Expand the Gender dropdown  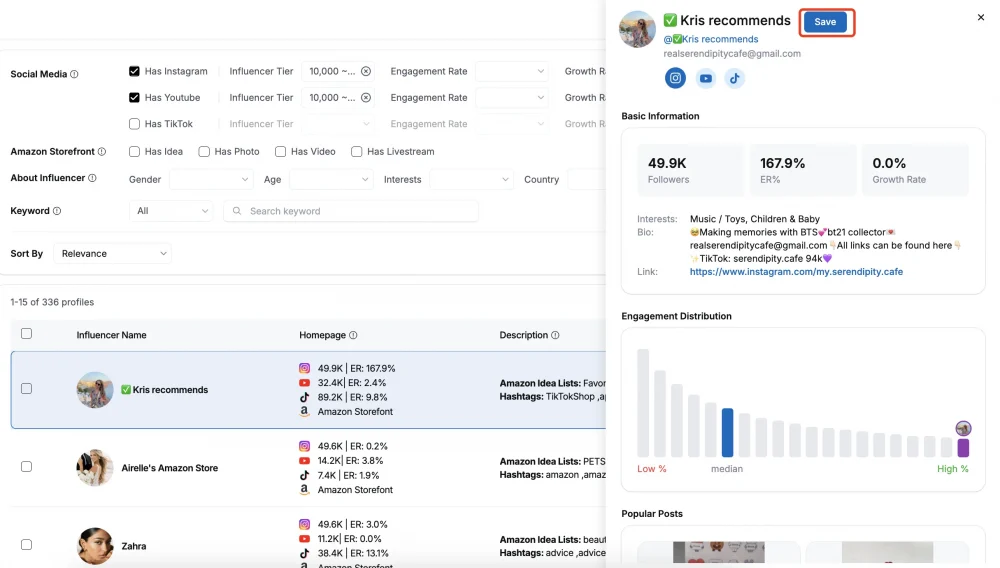click(x=211, y=180)
